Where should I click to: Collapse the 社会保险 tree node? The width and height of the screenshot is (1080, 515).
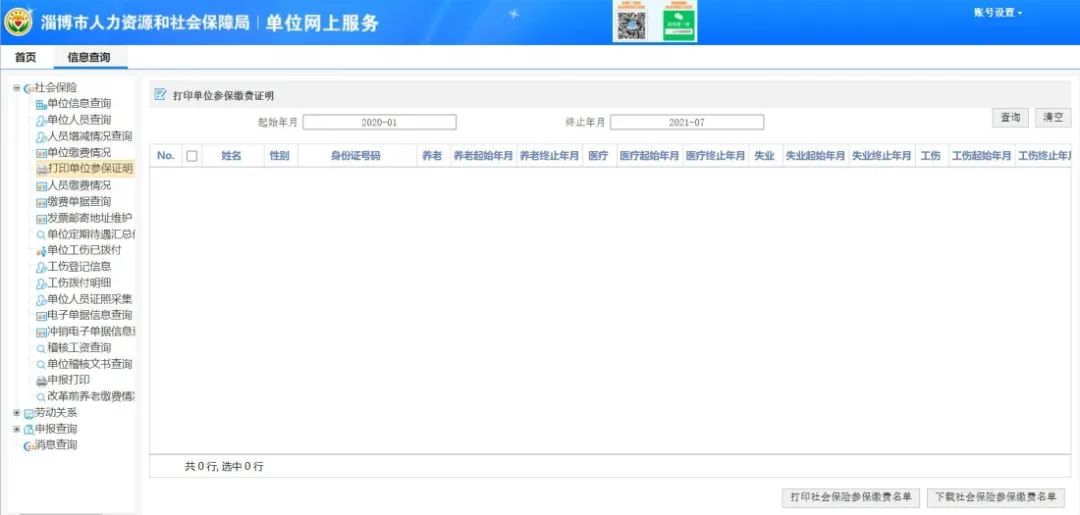17,88
